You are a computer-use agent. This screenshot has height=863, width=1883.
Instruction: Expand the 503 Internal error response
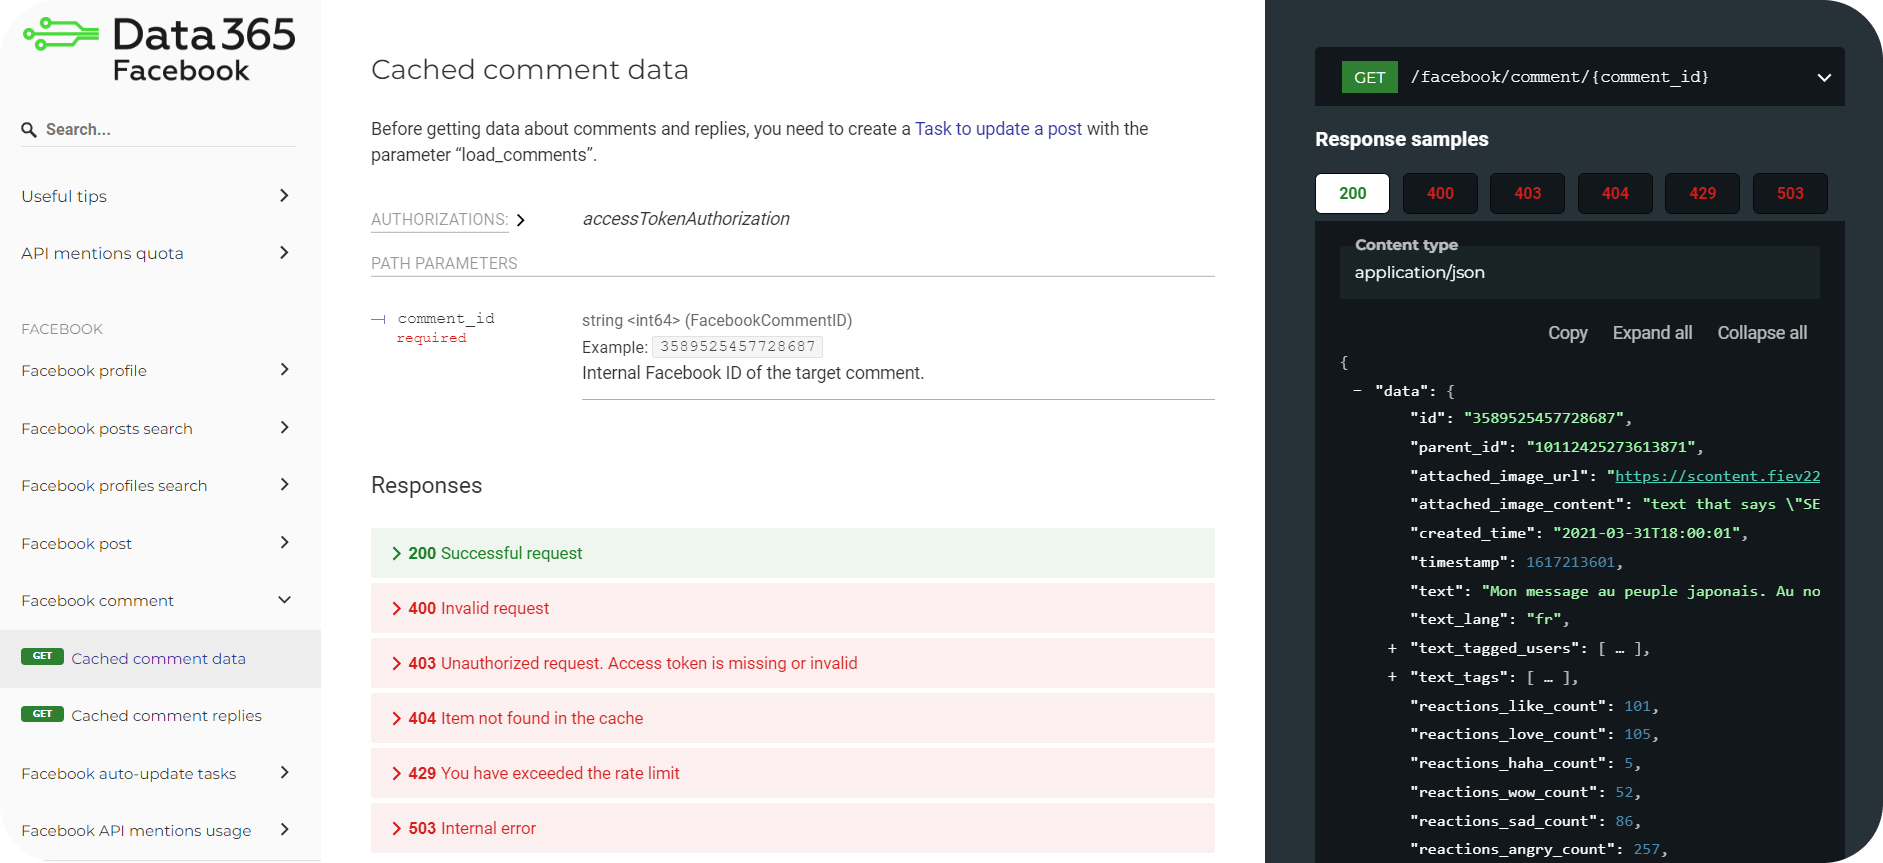(x=793, y=828)
